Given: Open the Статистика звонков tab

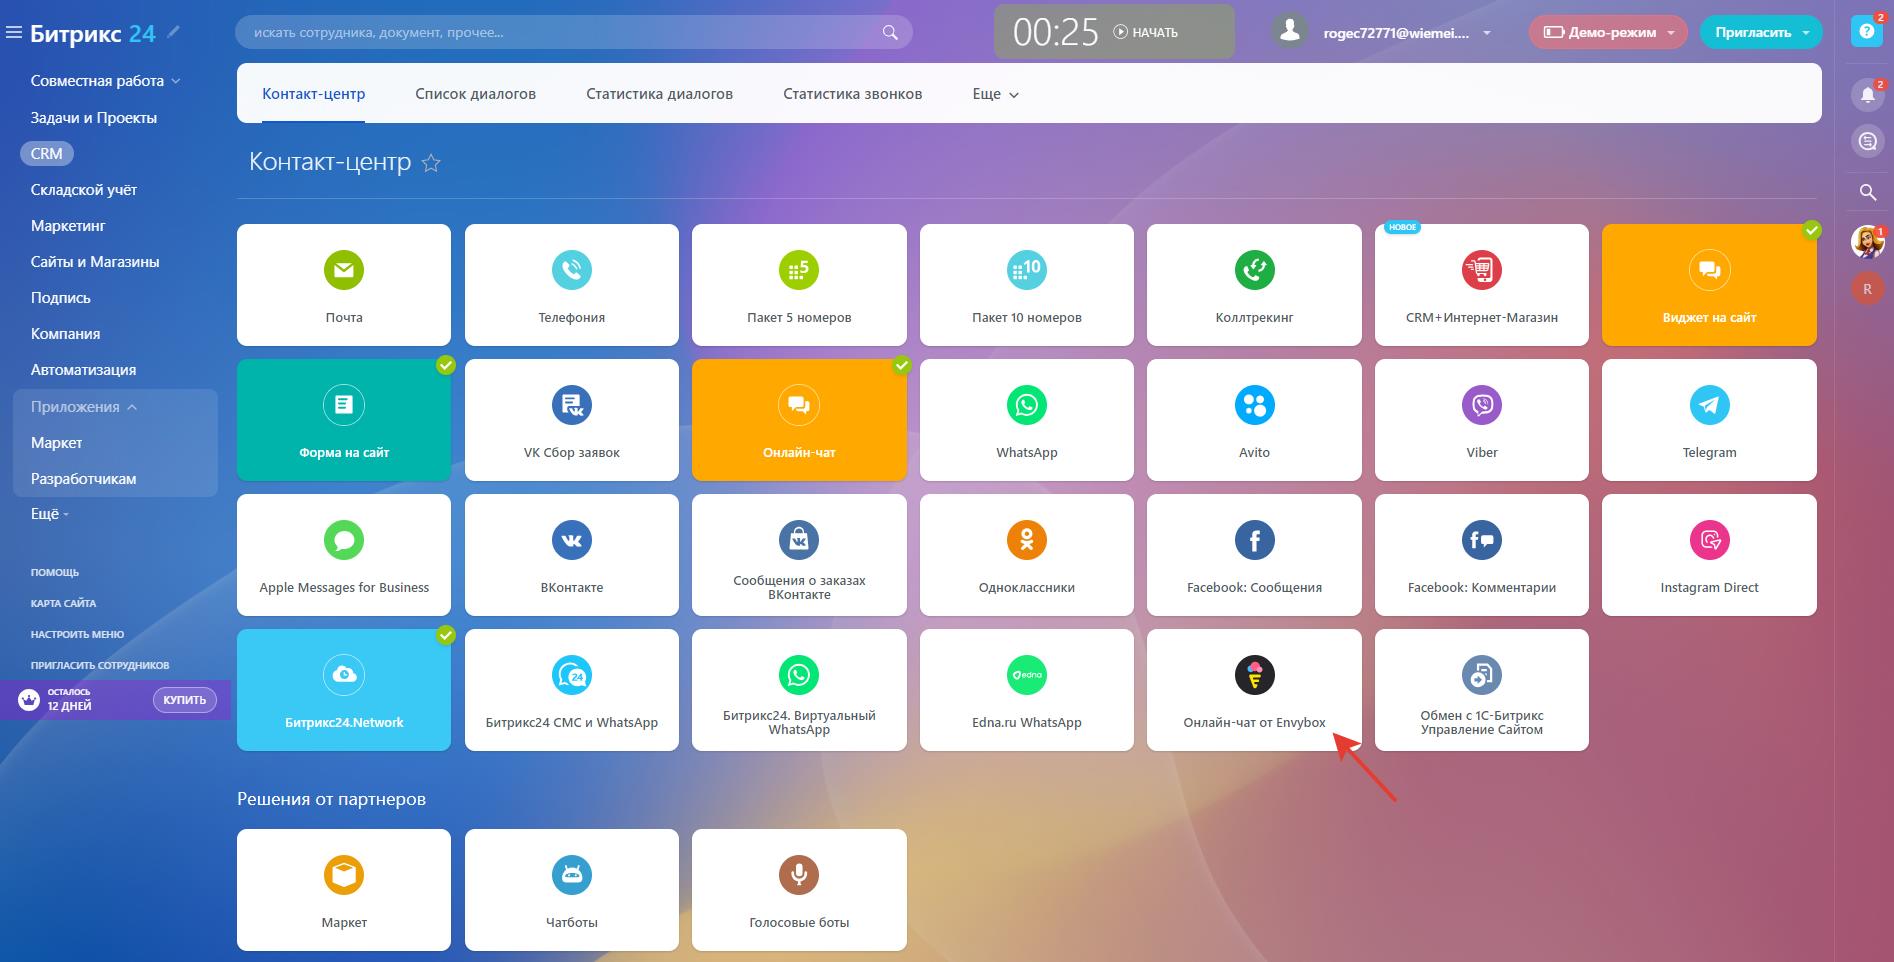Looking at the screenshot, I should pos(853,94).
